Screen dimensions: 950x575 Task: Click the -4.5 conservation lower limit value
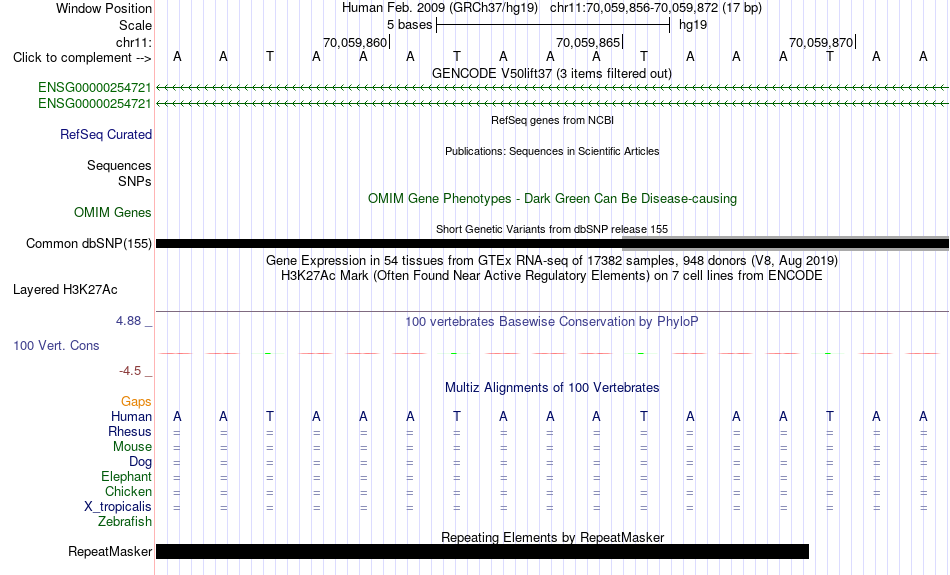pos(130,371)
